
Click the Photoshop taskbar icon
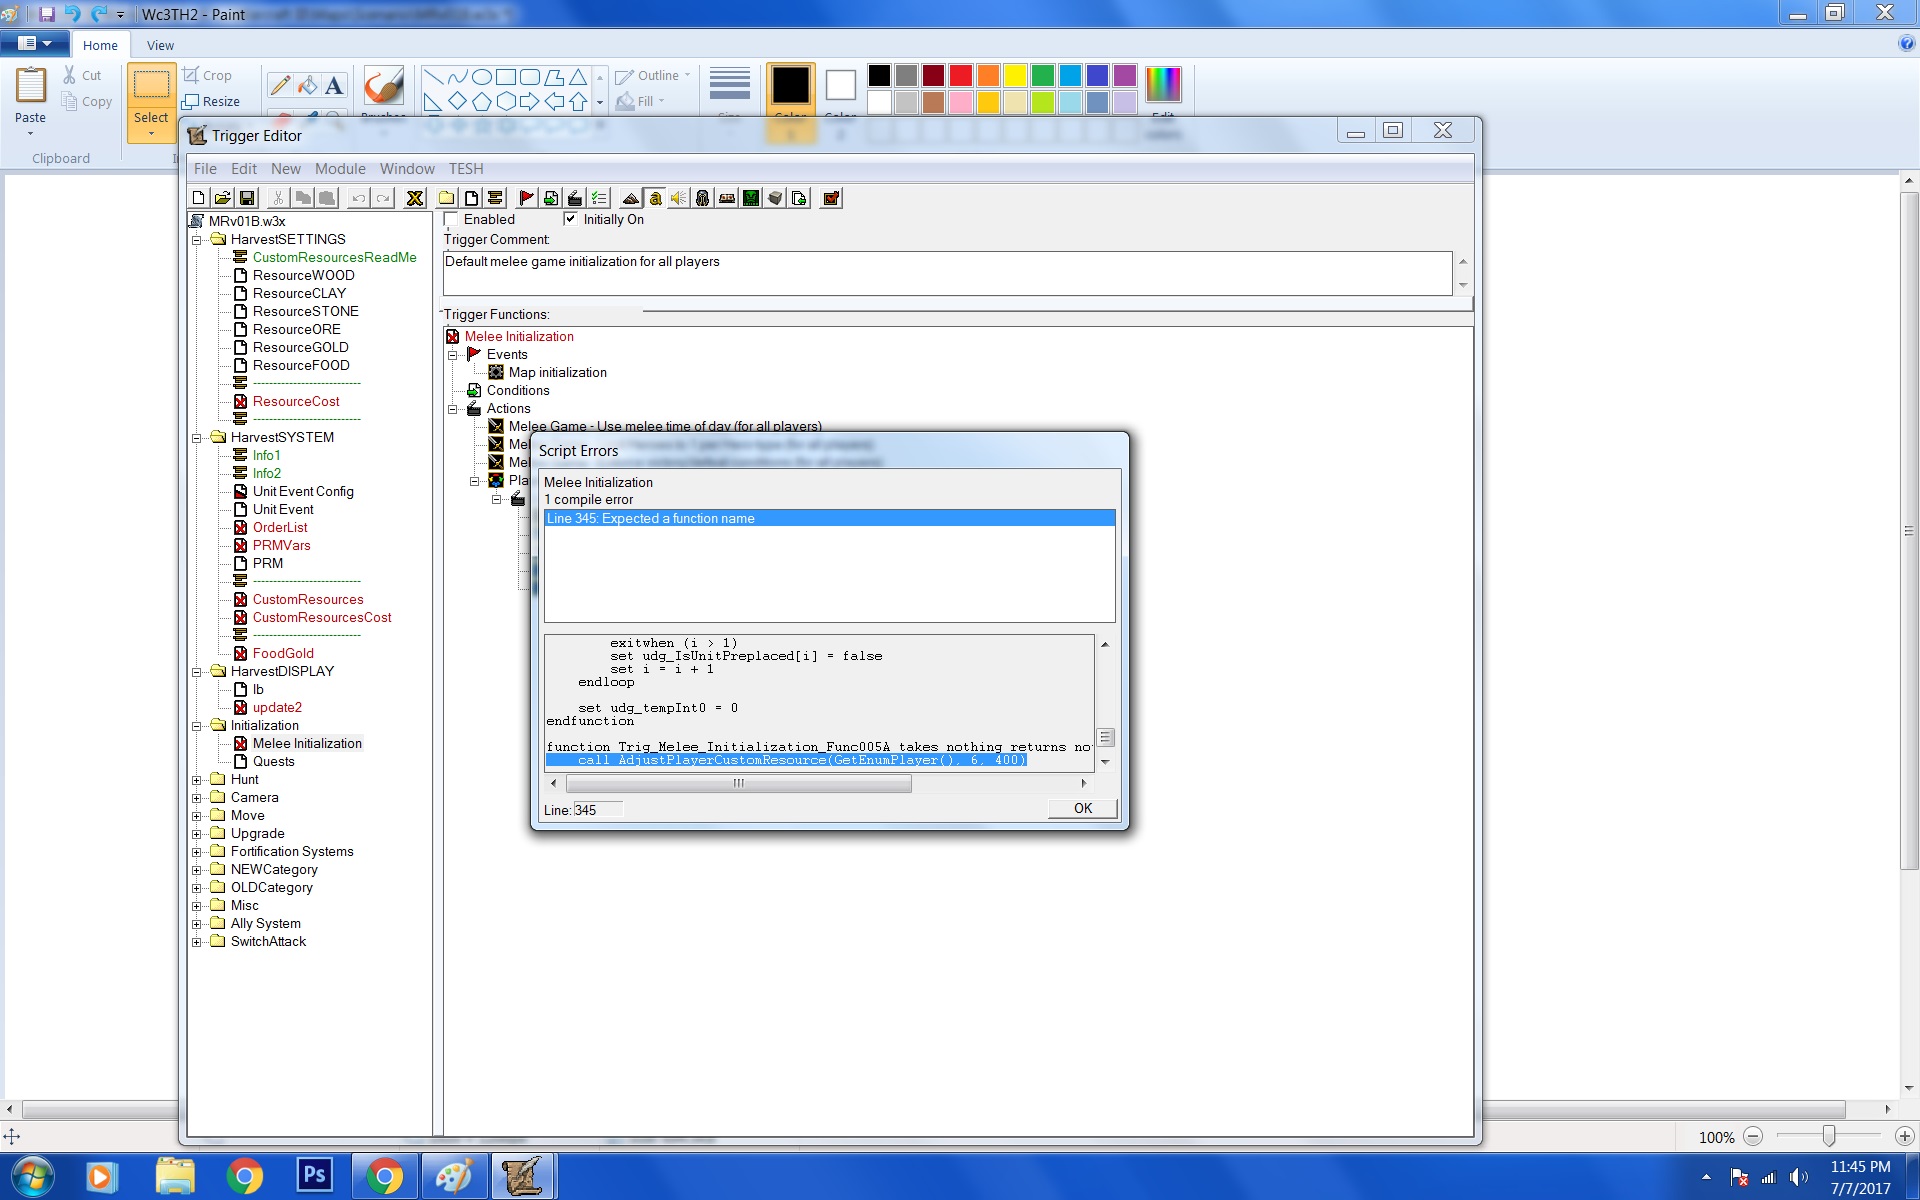315,1176
